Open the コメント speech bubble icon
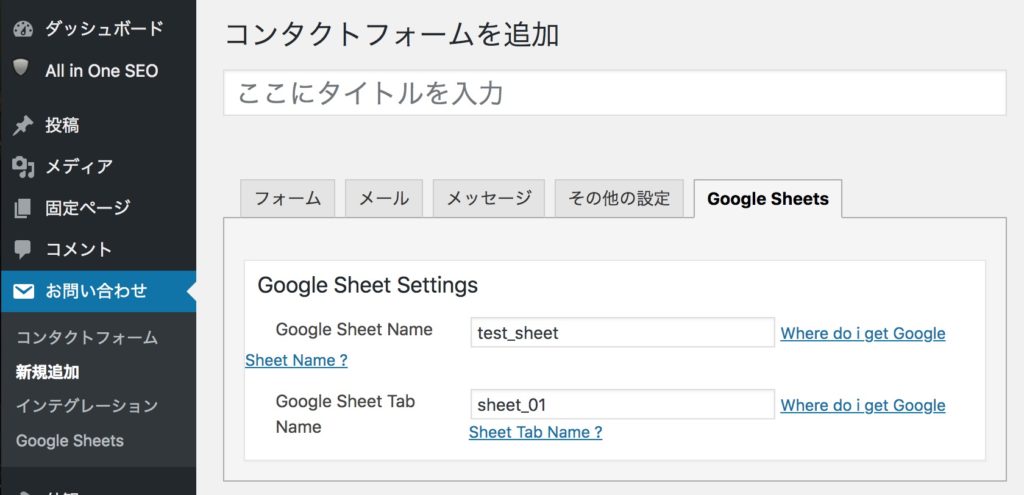Image resolution: width=1024 pixels, height=495 pixels. pos(22,249)
